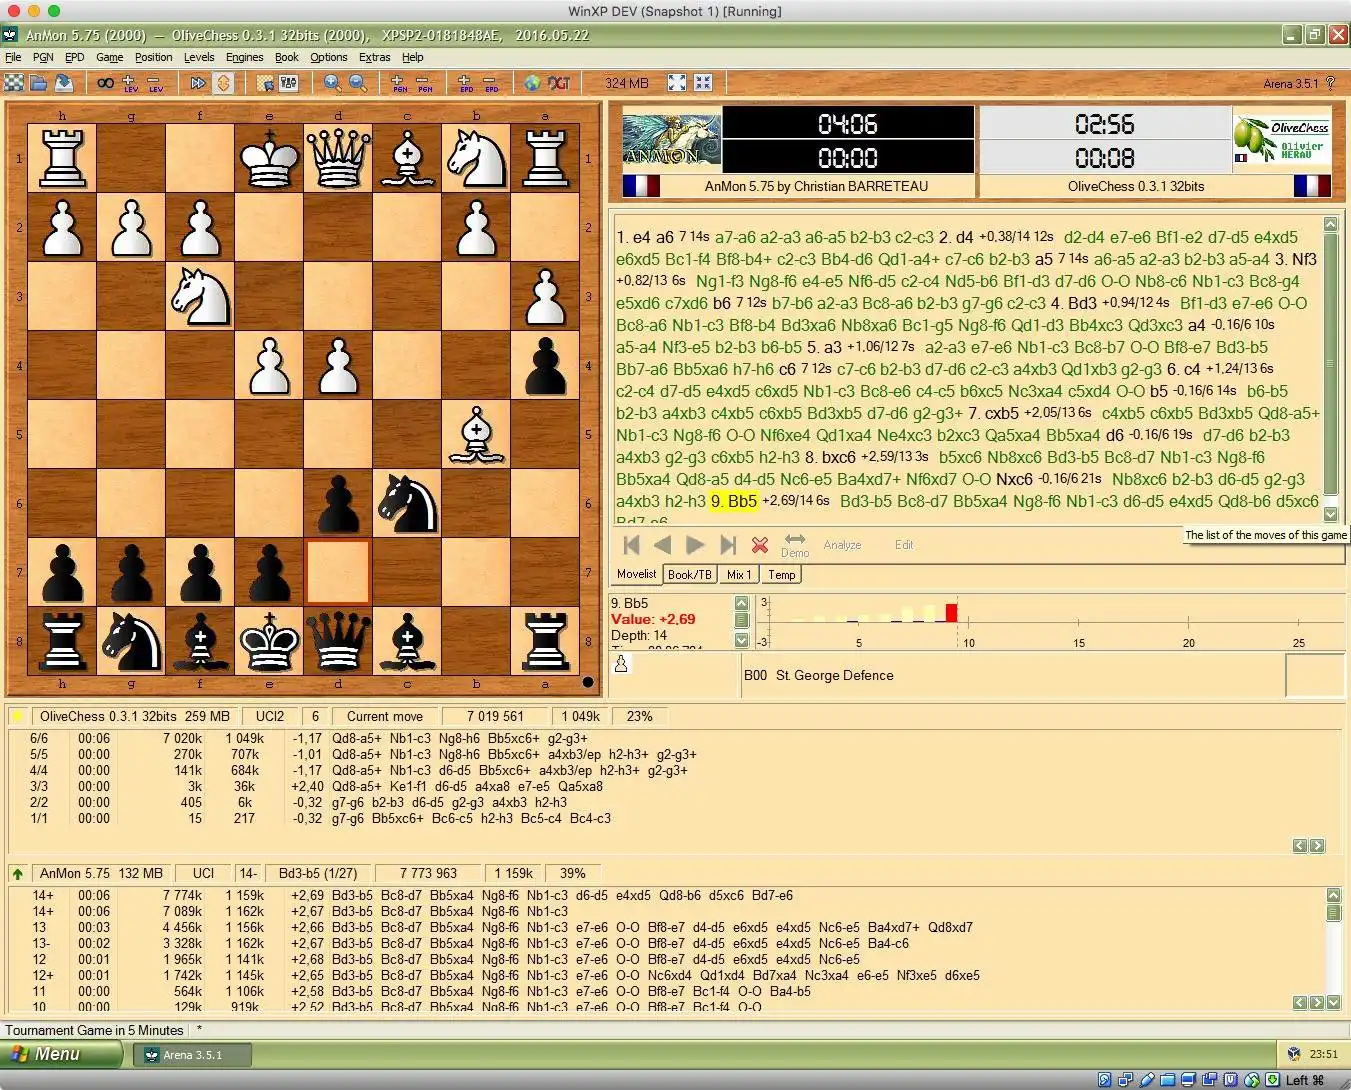Open a file with the folder icon
1351x1090 pixels.
pyautogui.click(x=39, y=83)
